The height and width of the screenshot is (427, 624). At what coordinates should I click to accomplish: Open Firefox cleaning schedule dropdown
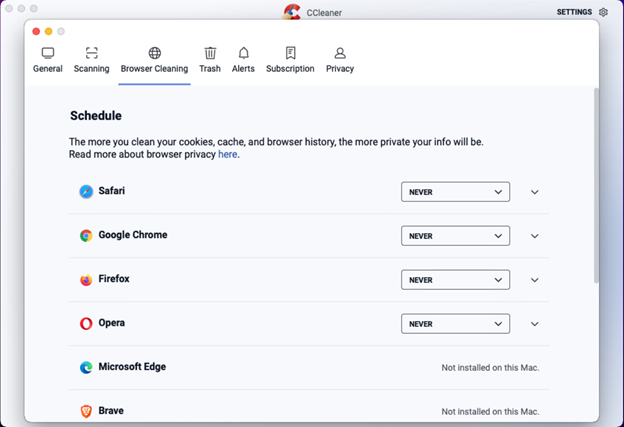coord(455,280)
